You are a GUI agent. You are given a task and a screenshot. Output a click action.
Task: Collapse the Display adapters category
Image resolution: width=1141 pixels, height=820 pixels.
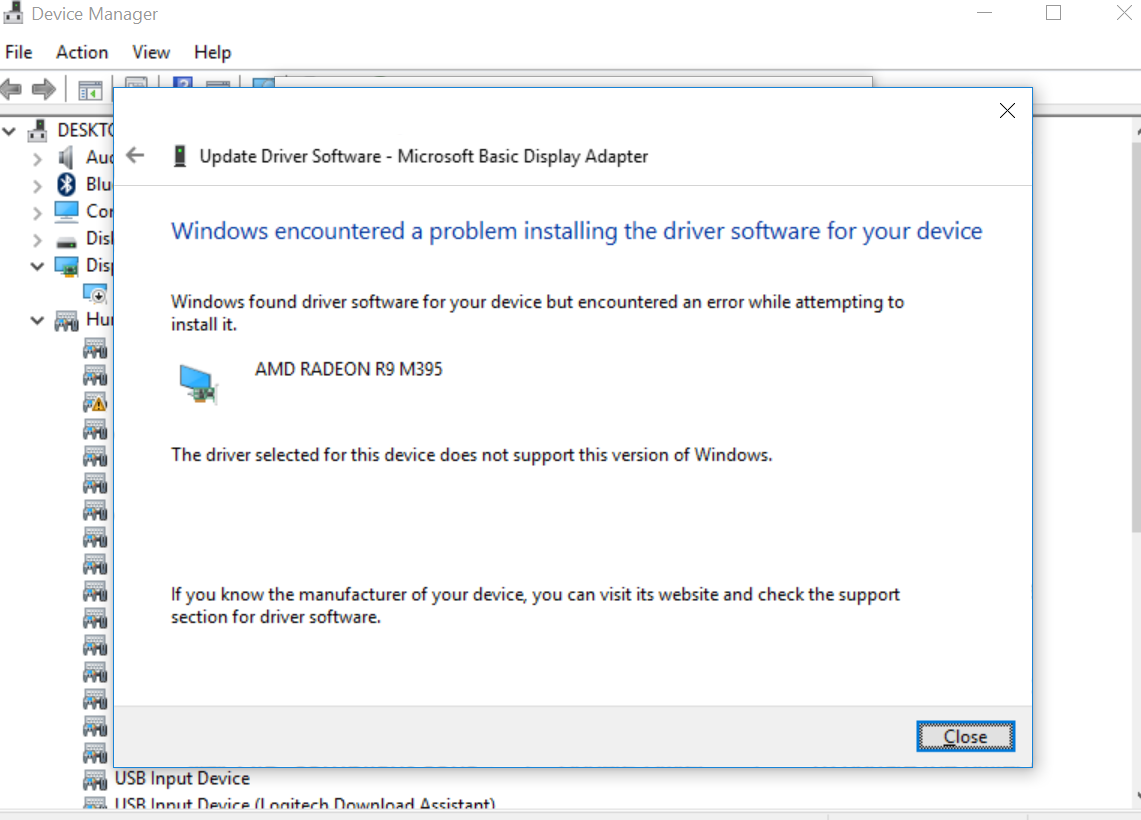[x=37, y=266]
